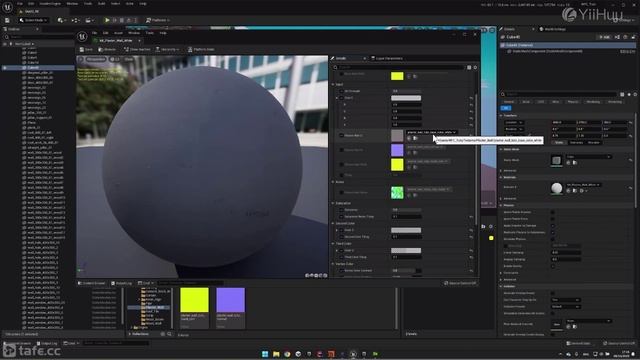Toggle the checkbox on the Third Color row
Screen dimensions: 640x360
[x=341, y=251]
